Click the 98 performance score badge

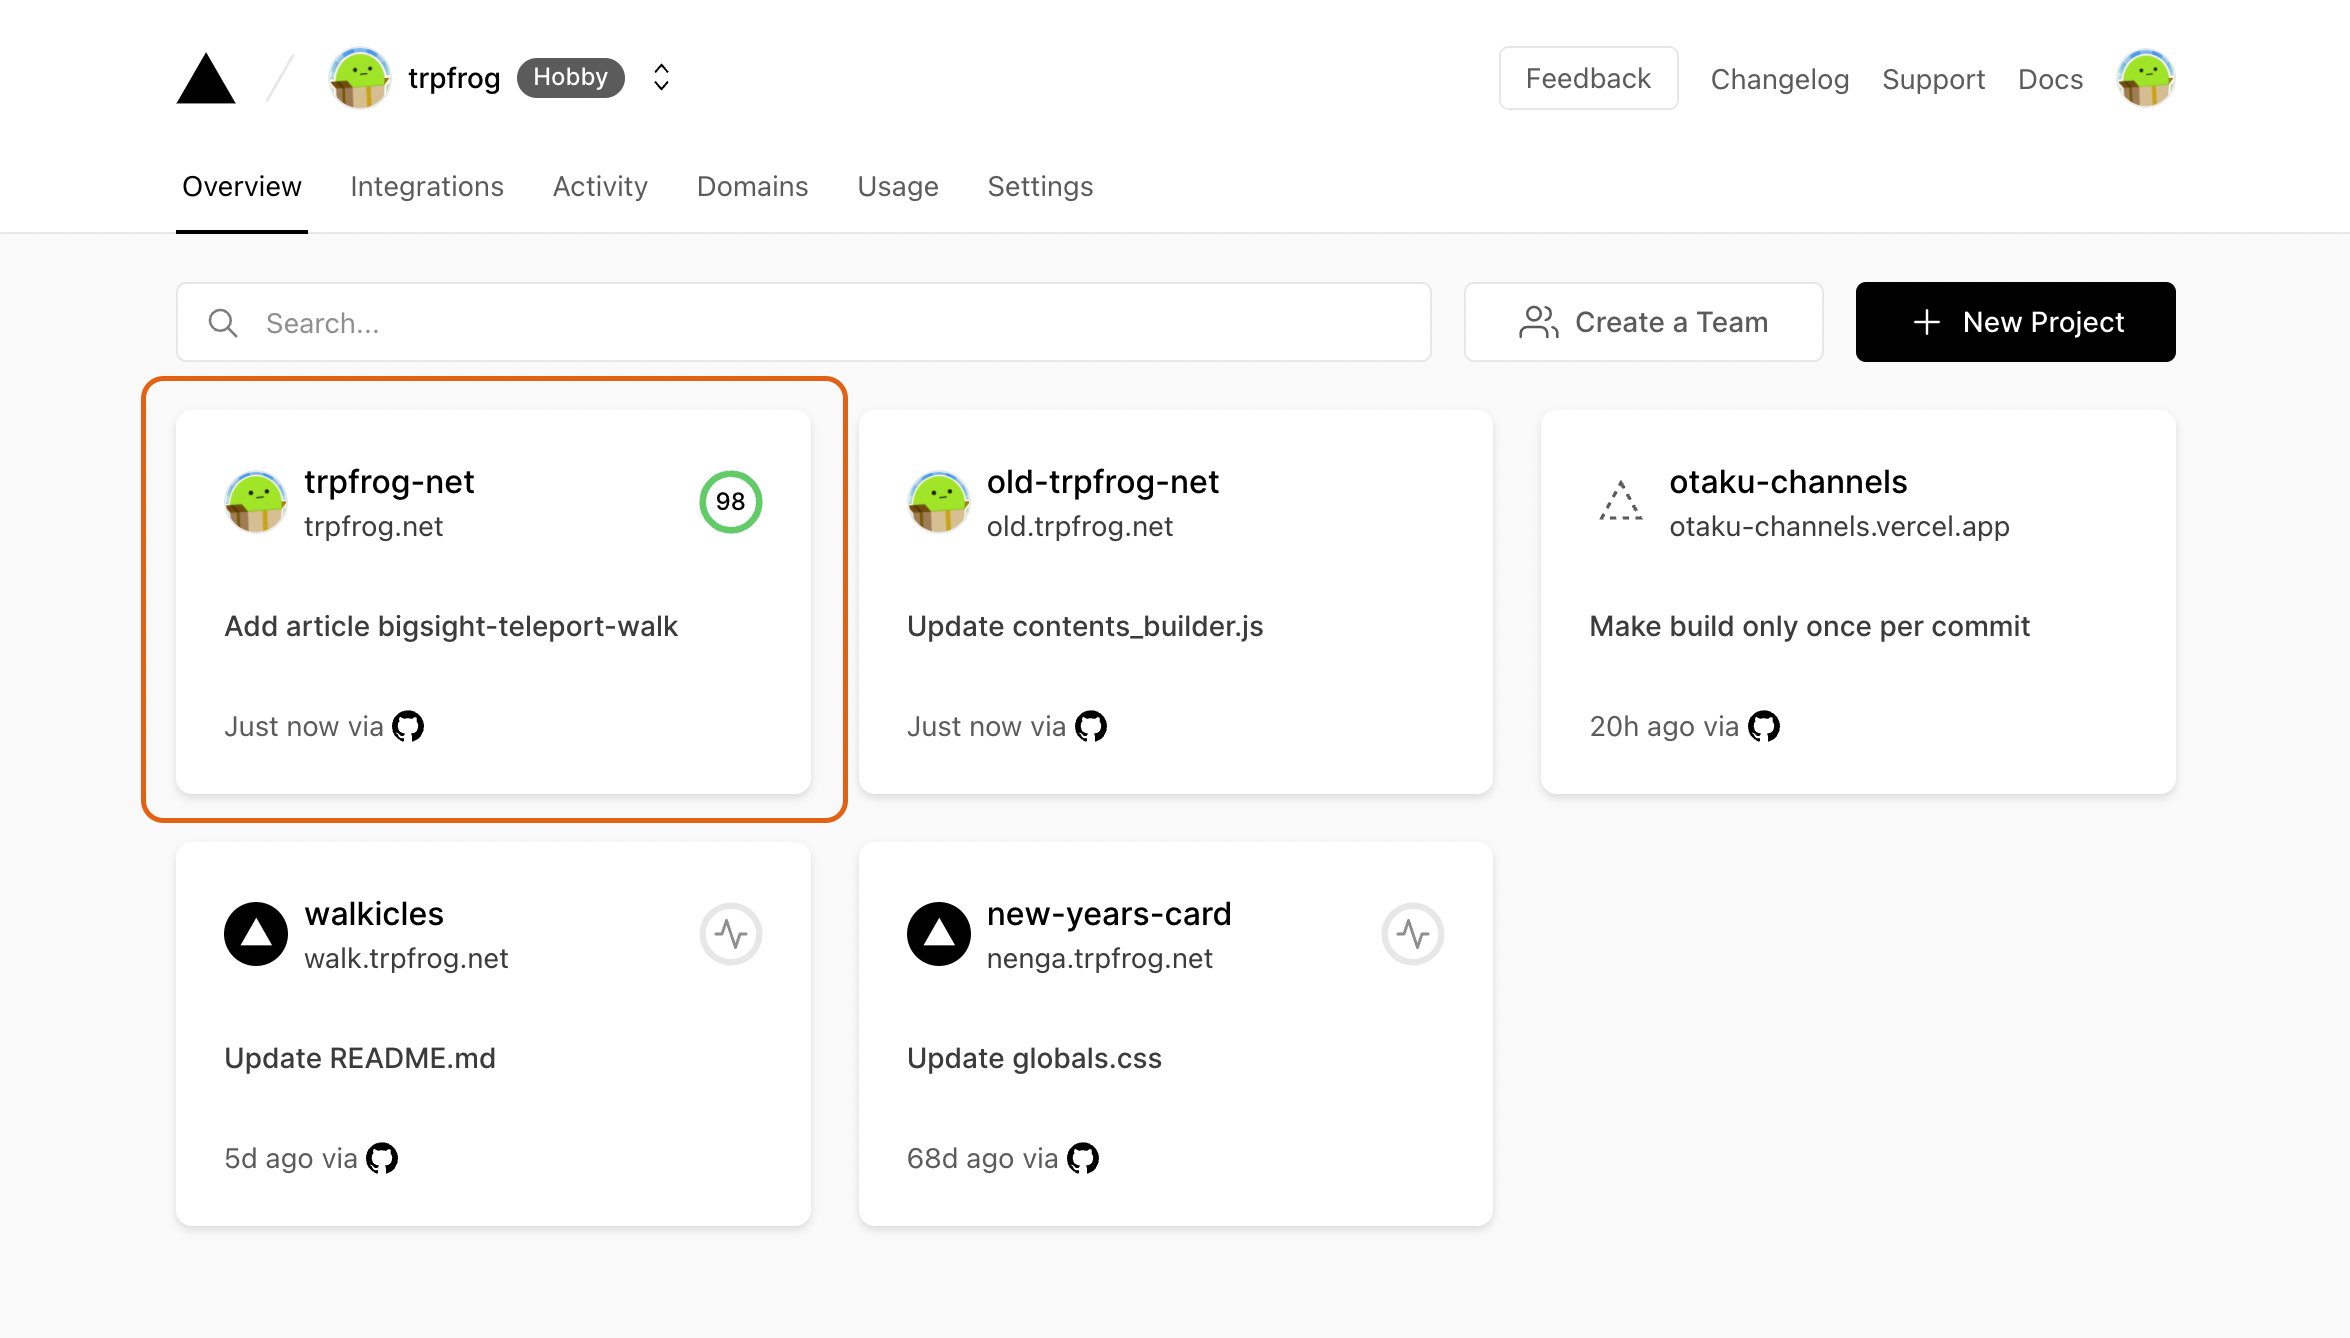click(x=730, y=502)
